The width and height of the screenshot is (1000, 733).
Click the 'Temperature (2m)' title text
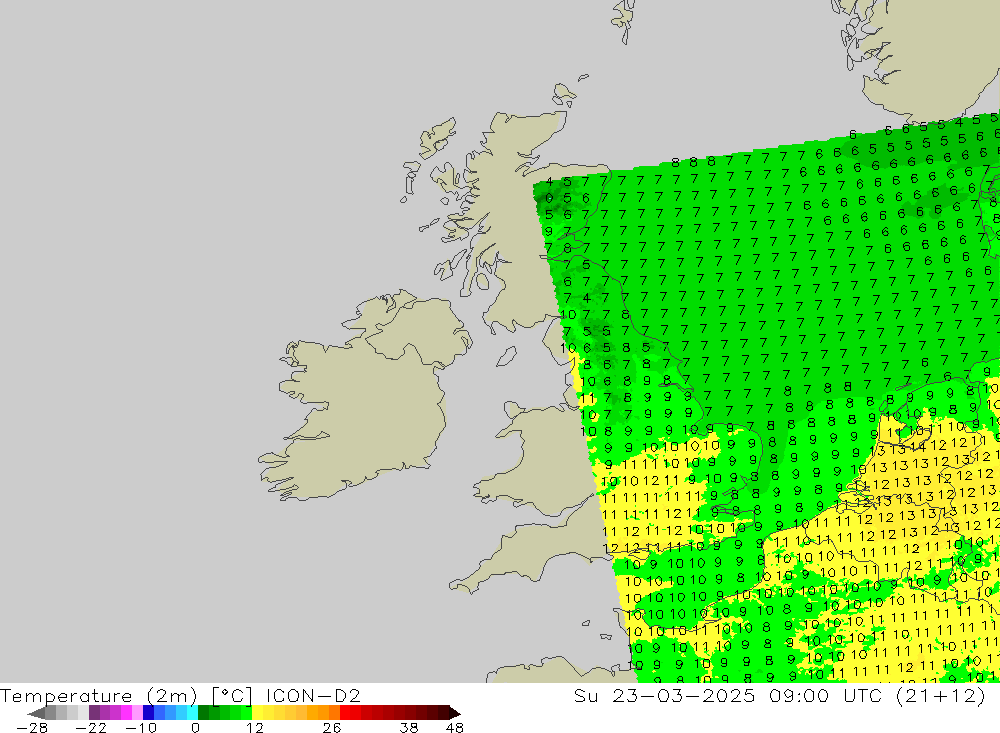[98, 695]
